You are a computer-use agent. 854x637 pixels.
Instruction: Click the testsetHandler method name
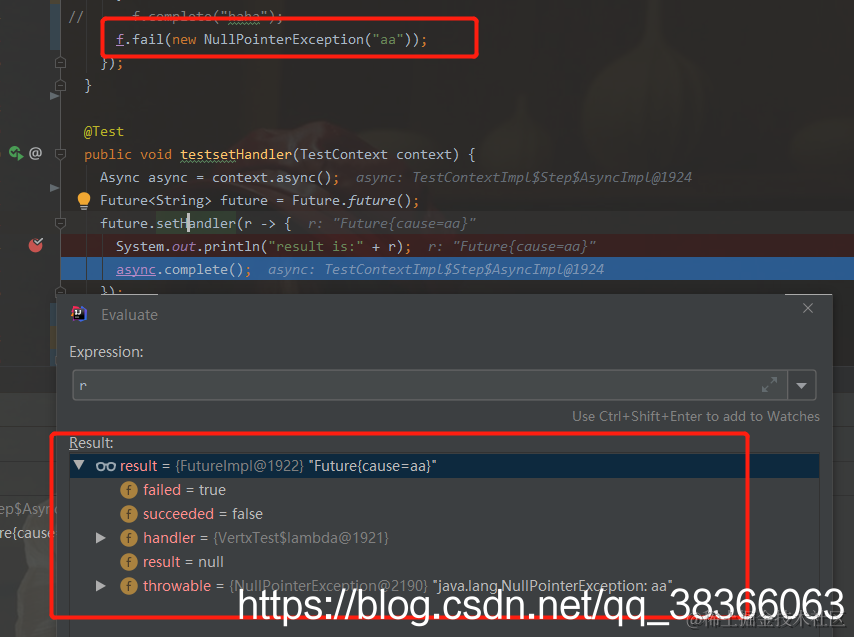tap(236, 155)
